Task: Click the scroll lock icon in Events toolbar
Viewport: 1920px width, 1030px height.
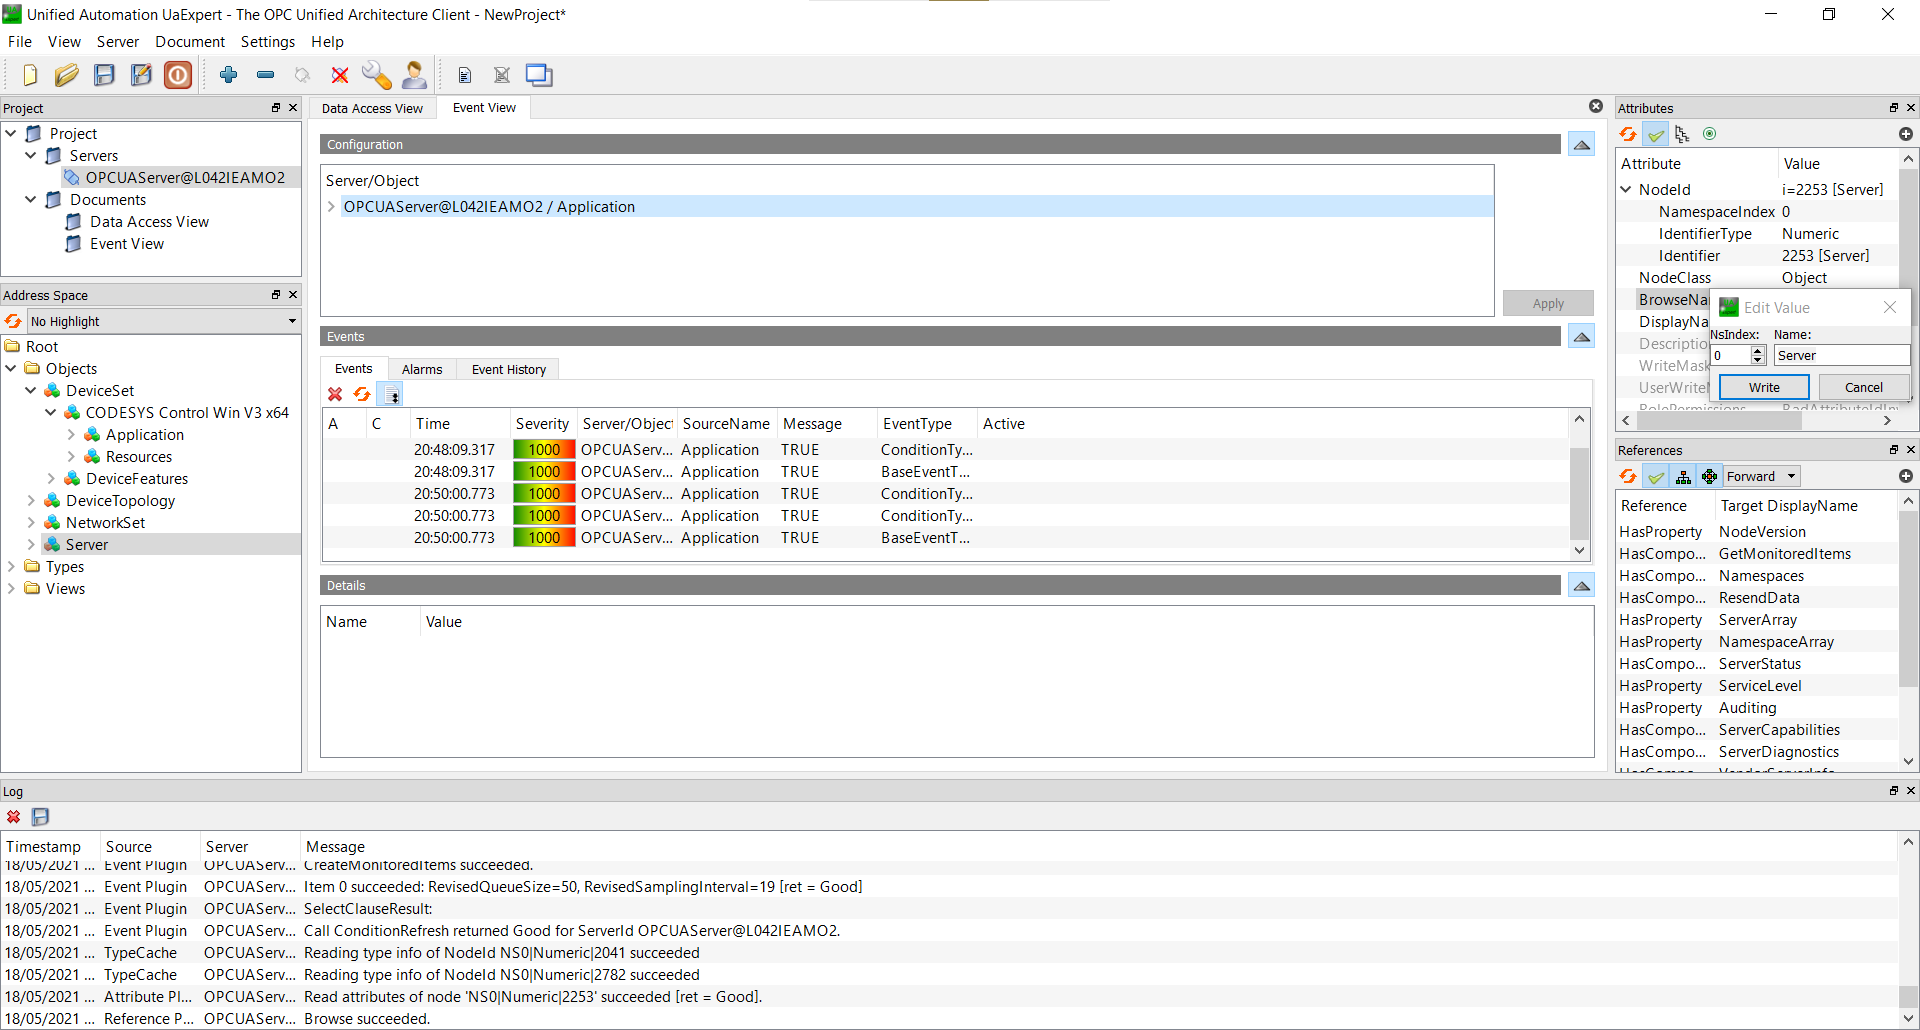Action: point(392,395)
